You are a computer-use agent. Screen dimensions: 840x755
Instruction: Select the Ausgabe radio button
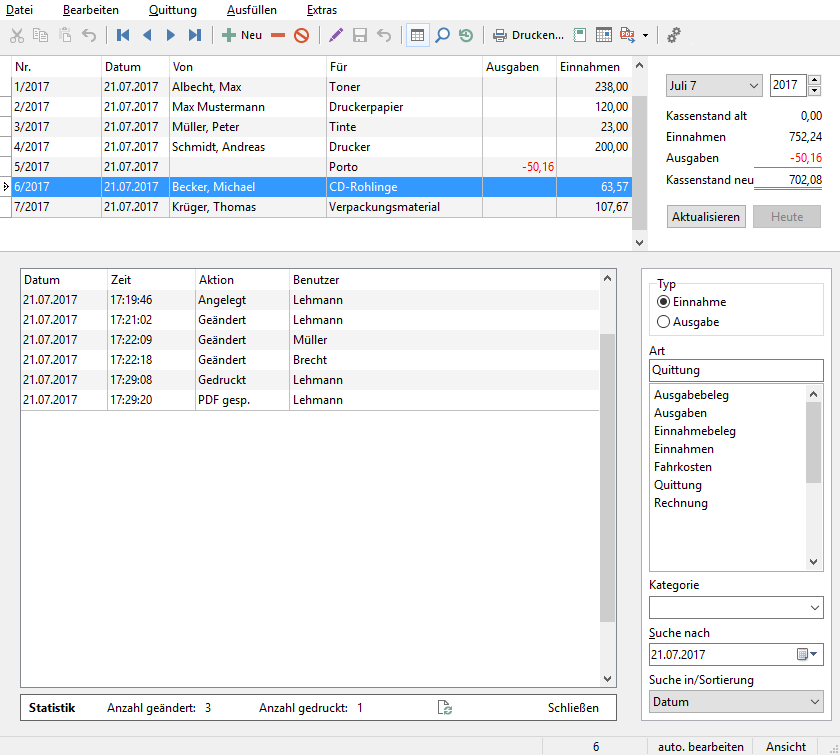click(x=663, y=322)
